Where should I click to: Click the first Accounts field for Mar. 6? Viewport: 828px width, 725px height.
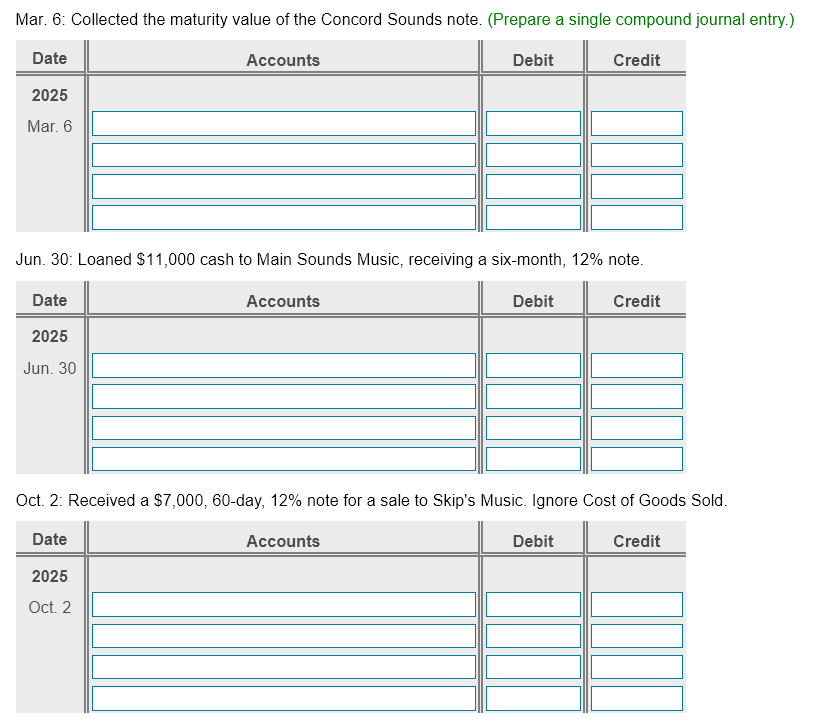coord(283,123)
